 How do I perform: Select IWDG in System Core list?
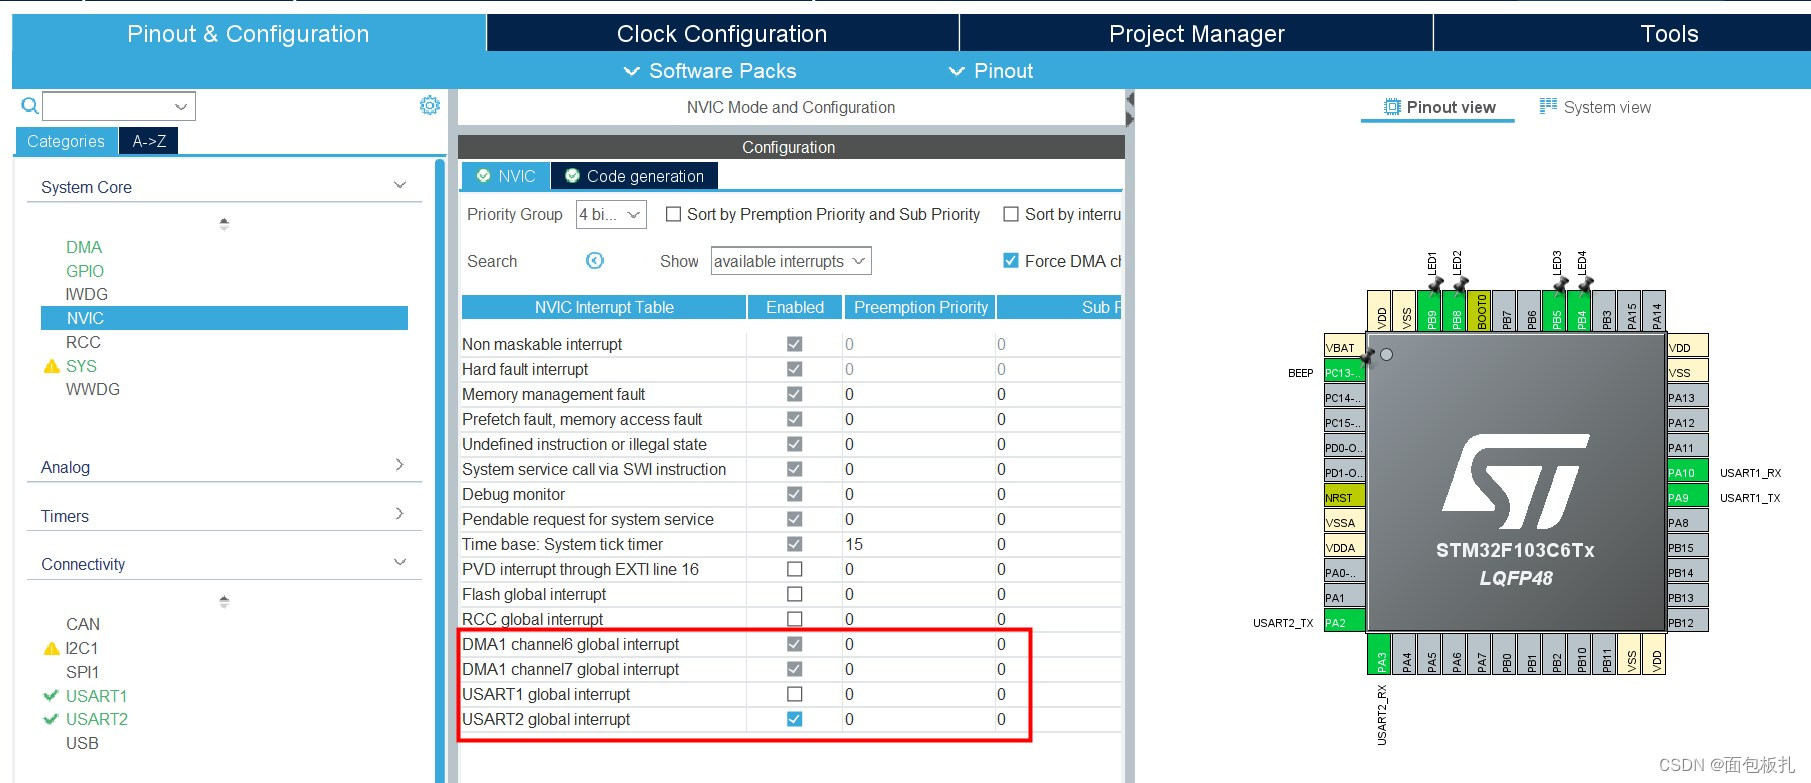86,294
